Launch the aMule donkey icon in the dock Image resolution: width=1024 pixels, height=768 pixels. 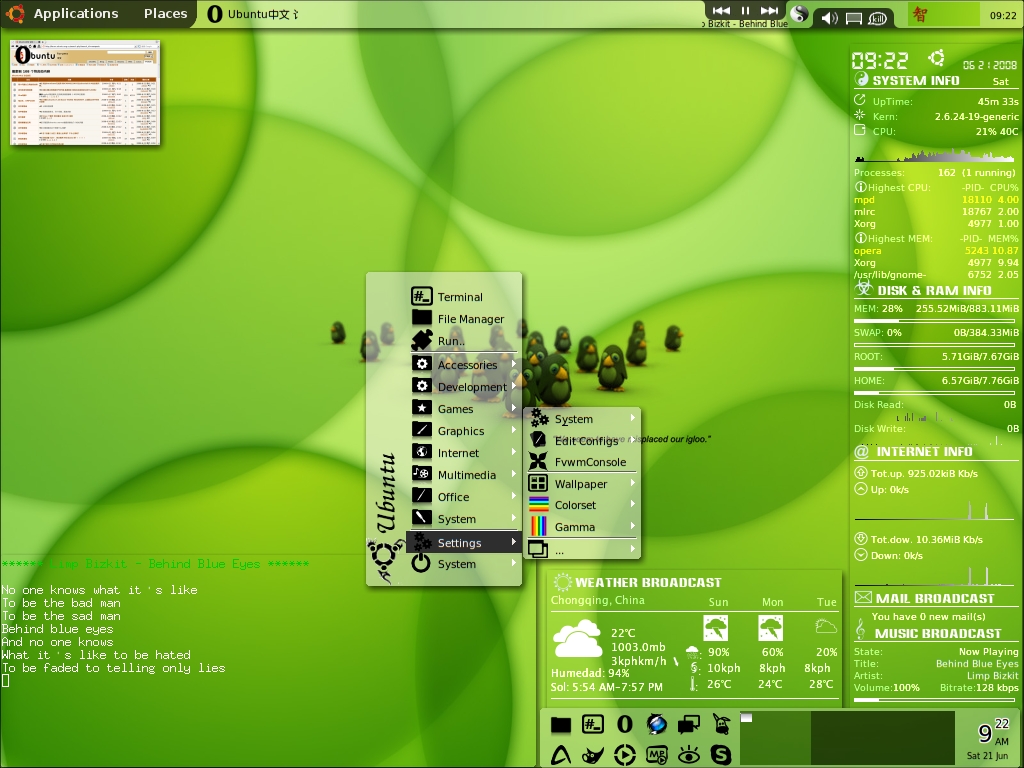pos(720,724)
